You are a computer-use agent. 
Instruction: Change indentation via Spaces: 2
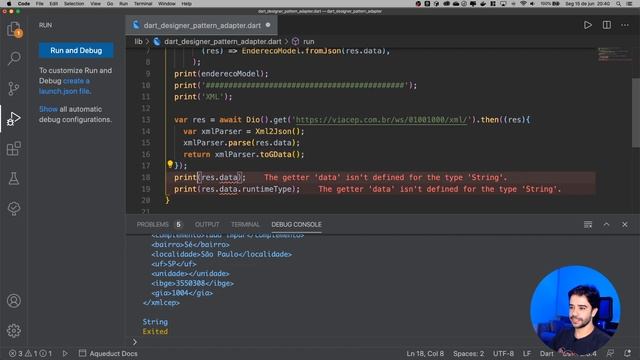468,353
